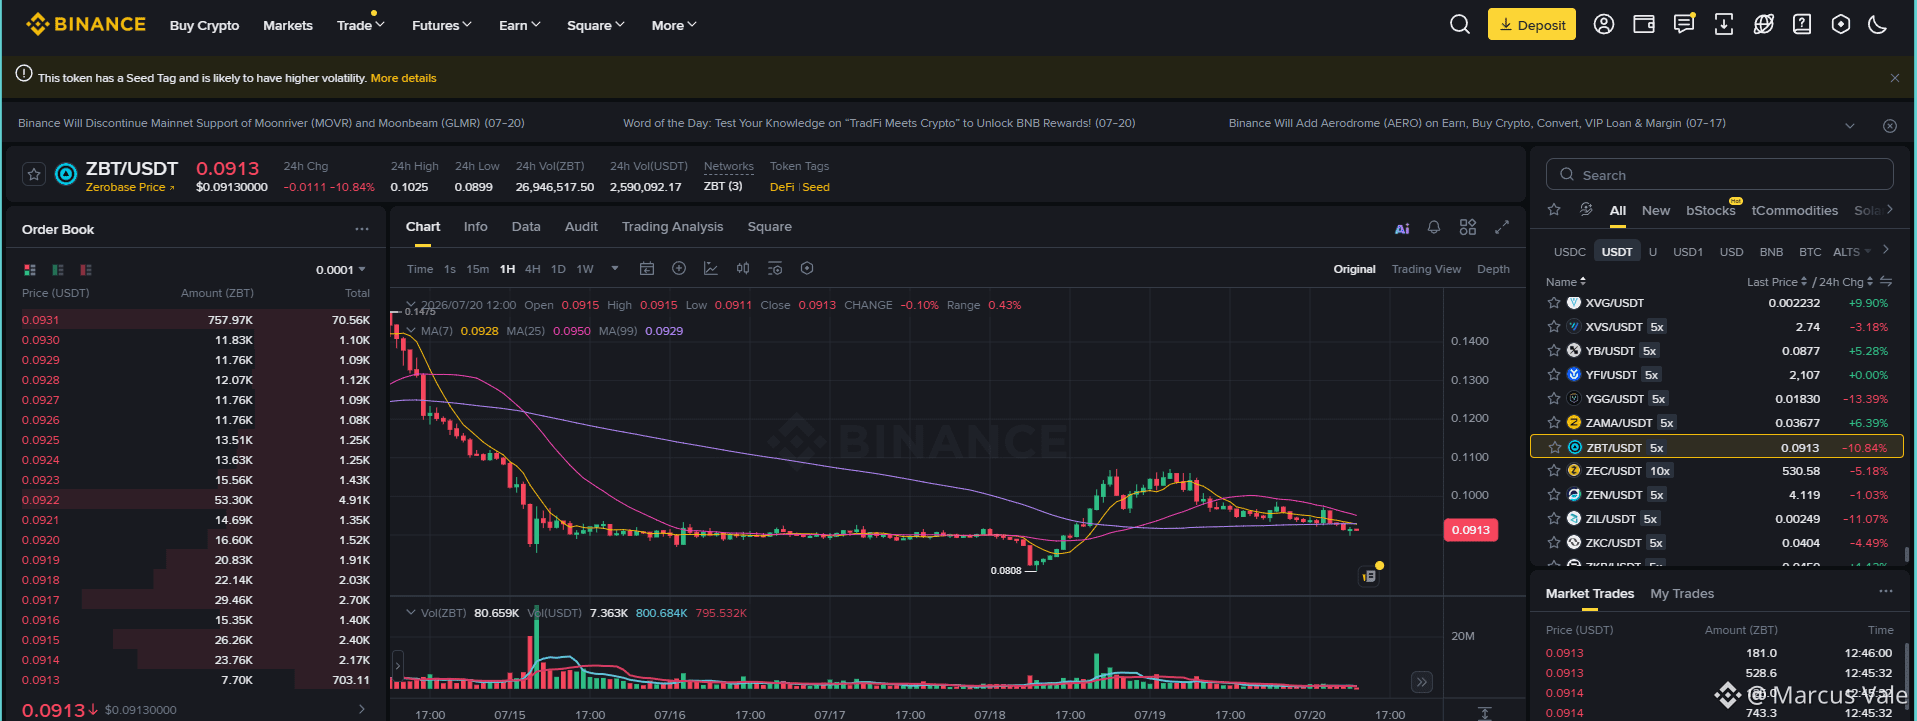Open the top navigation search icon
The height and width of the screenshot is (721, 1917).
(1460, 25)
